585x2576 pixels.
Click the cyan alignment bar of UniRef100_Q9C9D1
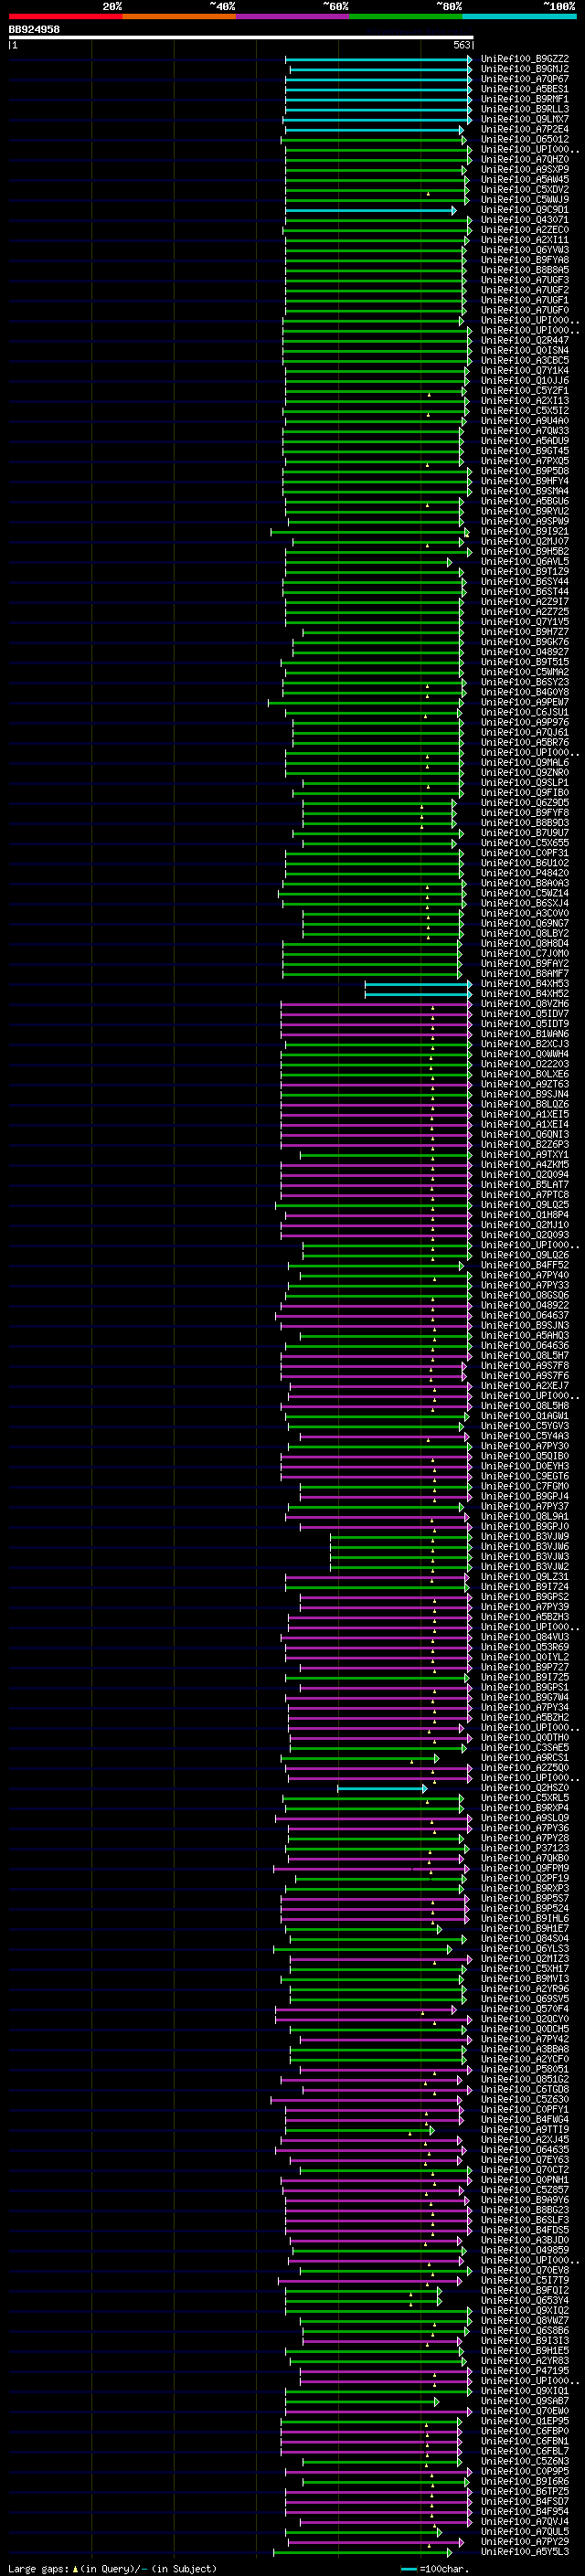click(x=370, y=210)
